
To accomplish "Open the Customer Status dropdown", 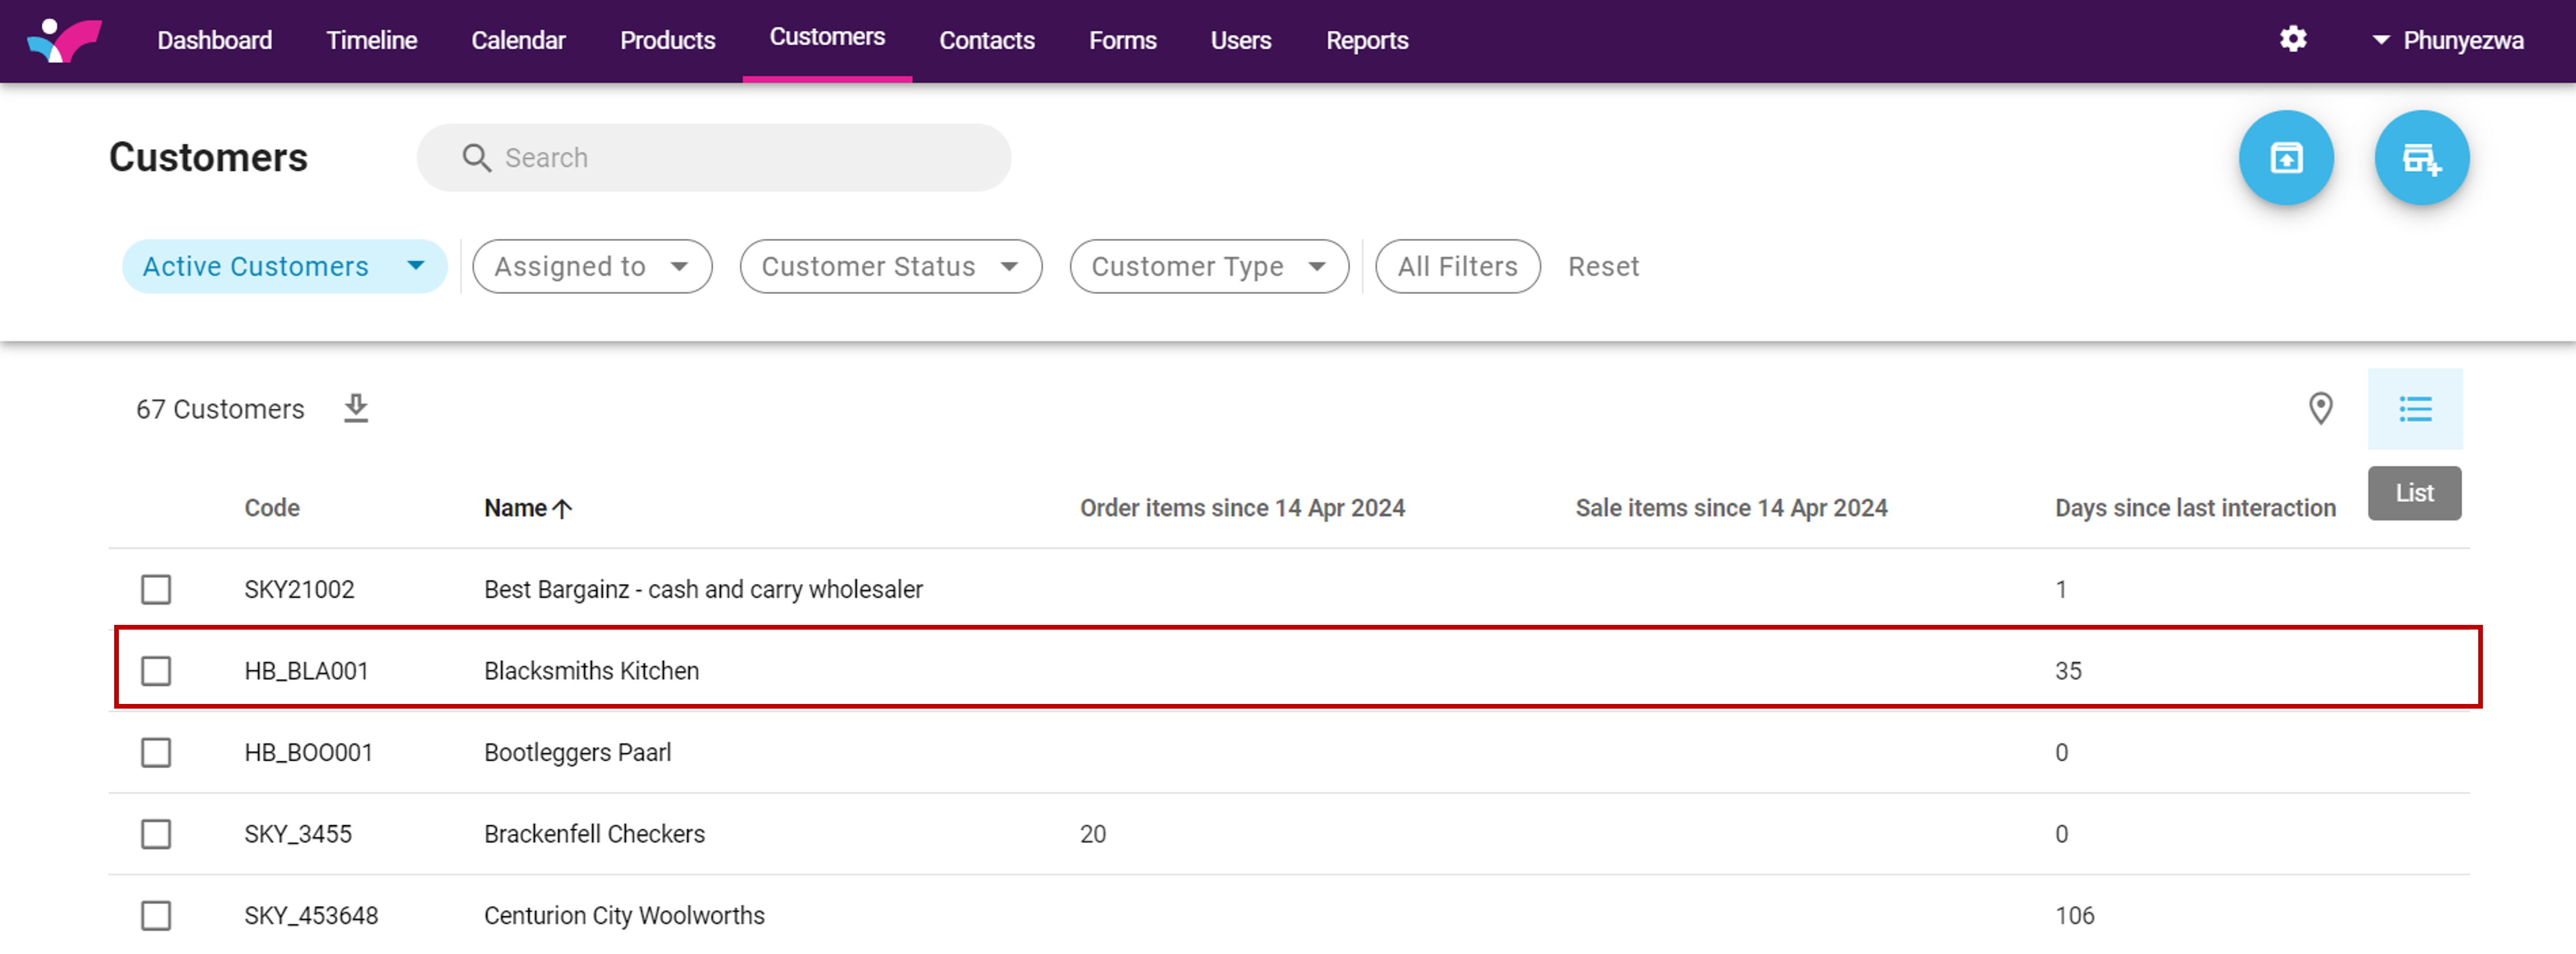I will click(890, 267).
